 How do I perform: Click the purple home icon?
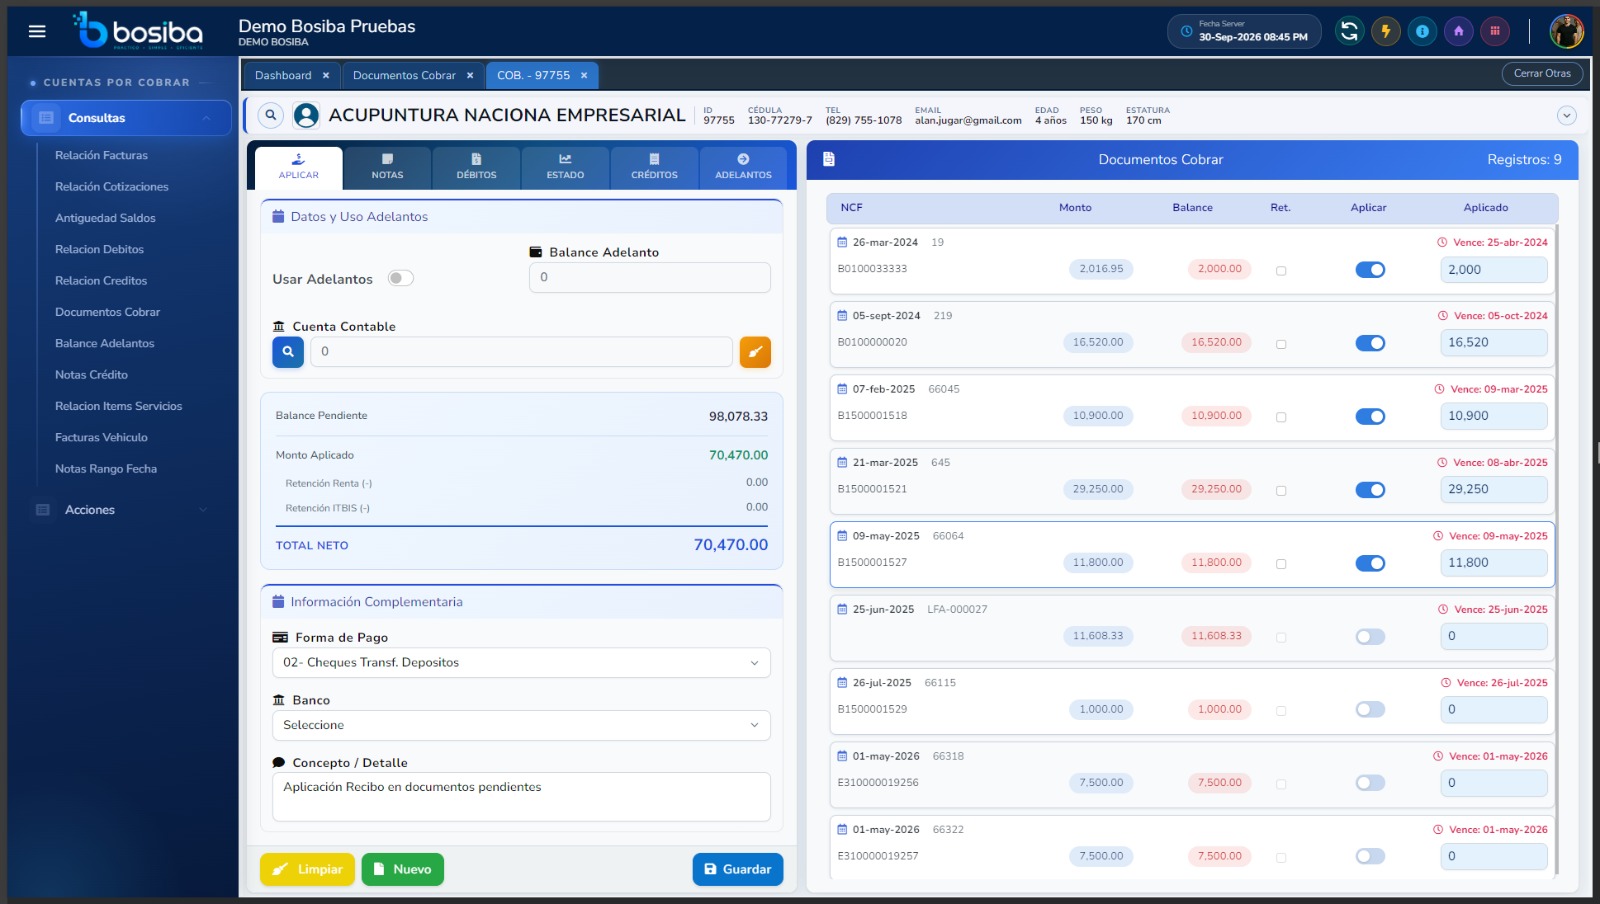click(1458, 31)
